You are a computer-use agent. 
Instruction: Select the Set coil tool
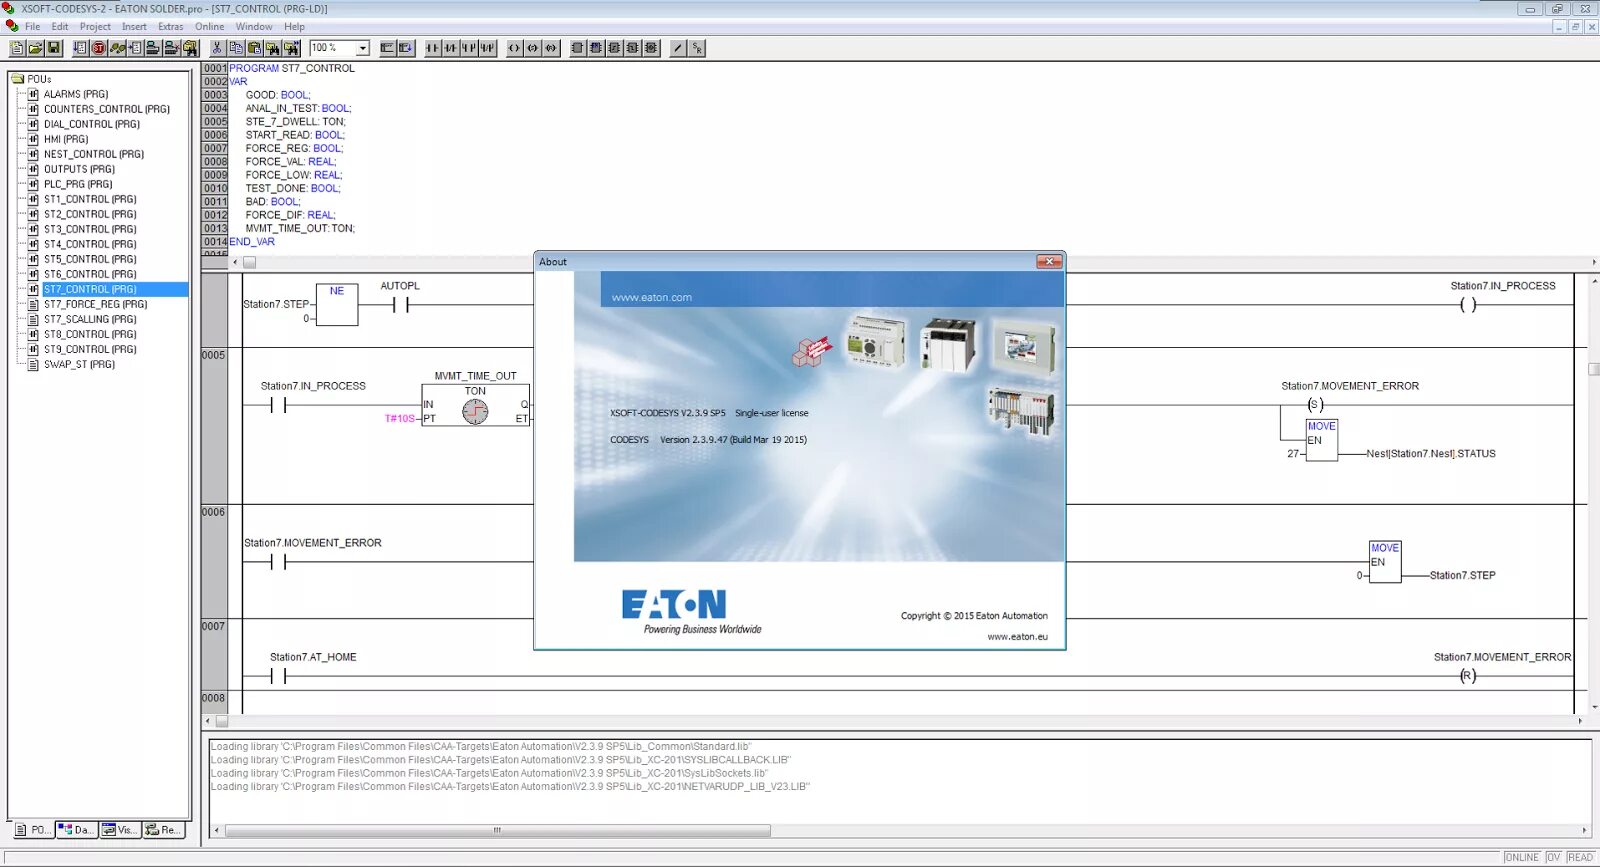532,48
